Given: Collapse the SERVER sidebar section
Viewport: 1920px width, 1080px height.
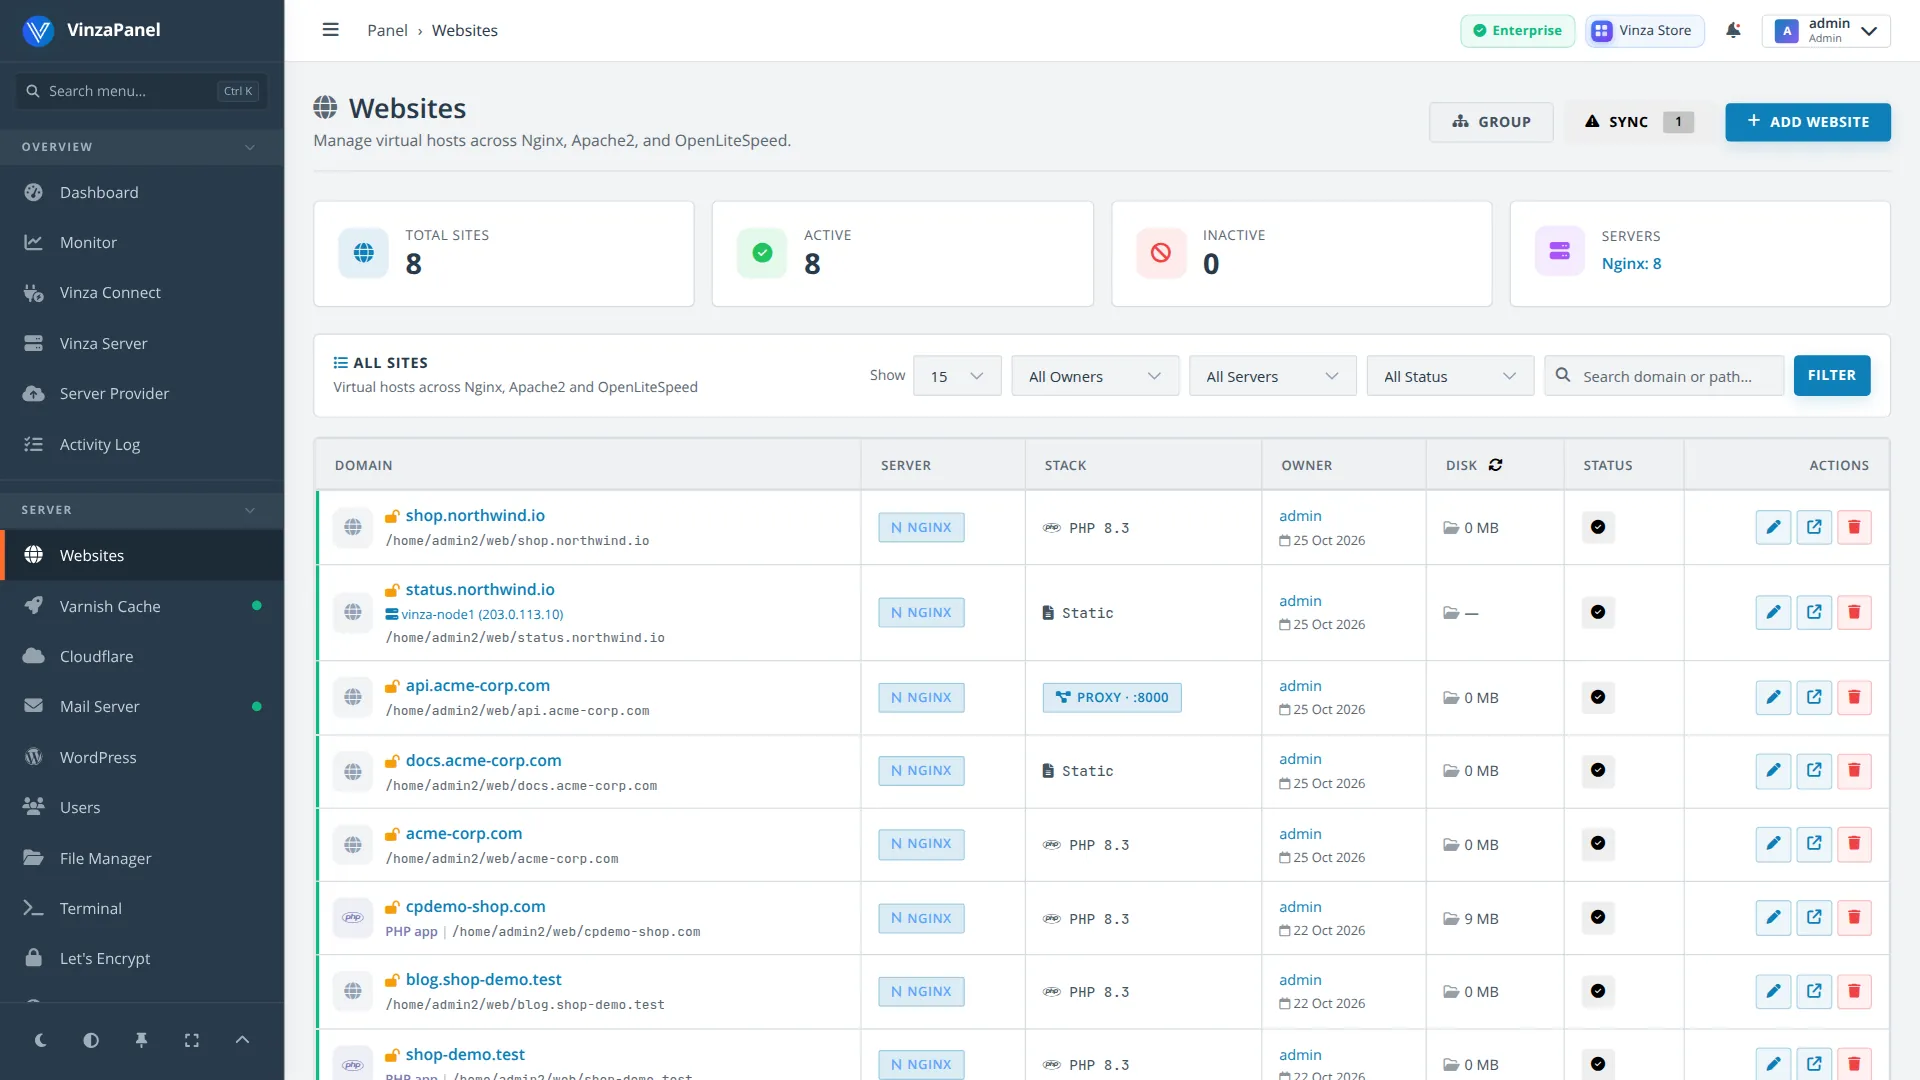Looking at the screenshot, I should click(142, 510).
